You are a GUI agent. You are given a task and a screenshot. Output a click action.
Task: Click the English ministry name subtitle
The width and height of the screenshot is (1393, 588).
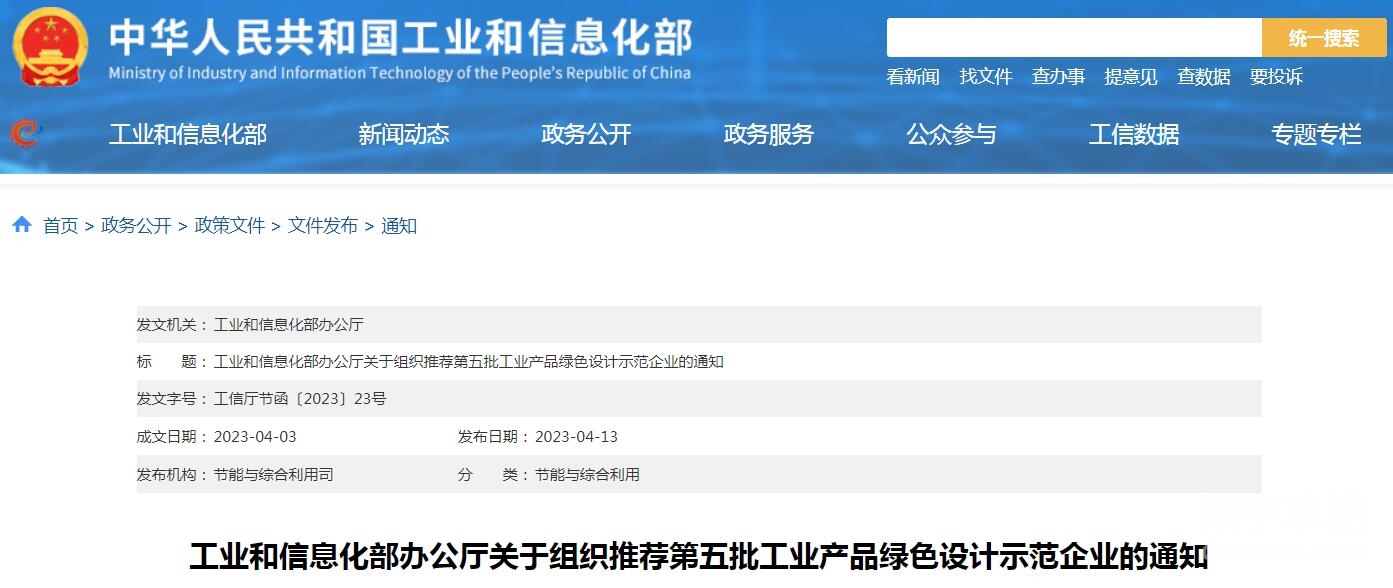[399, 73]
